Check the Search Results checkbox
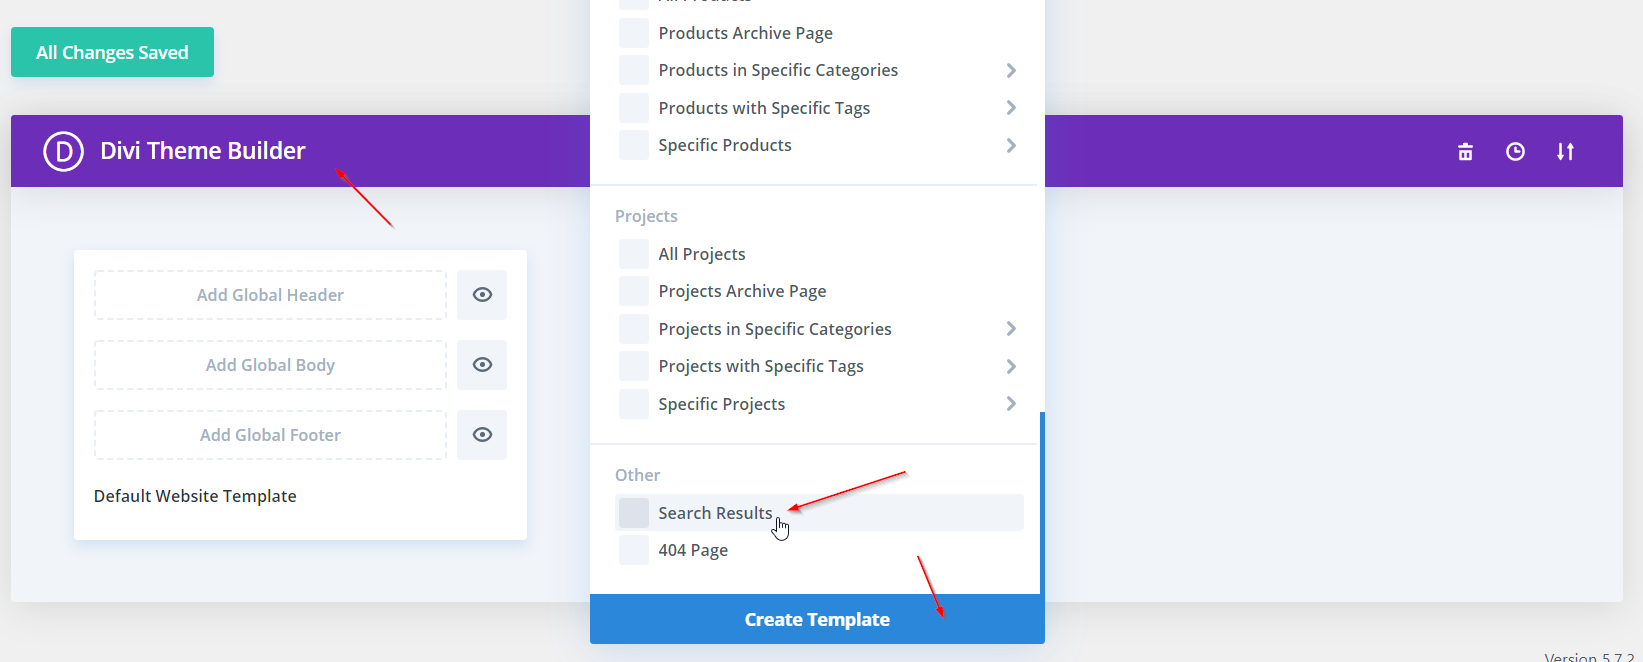The image size is (1643, 662). coord(634,513)
